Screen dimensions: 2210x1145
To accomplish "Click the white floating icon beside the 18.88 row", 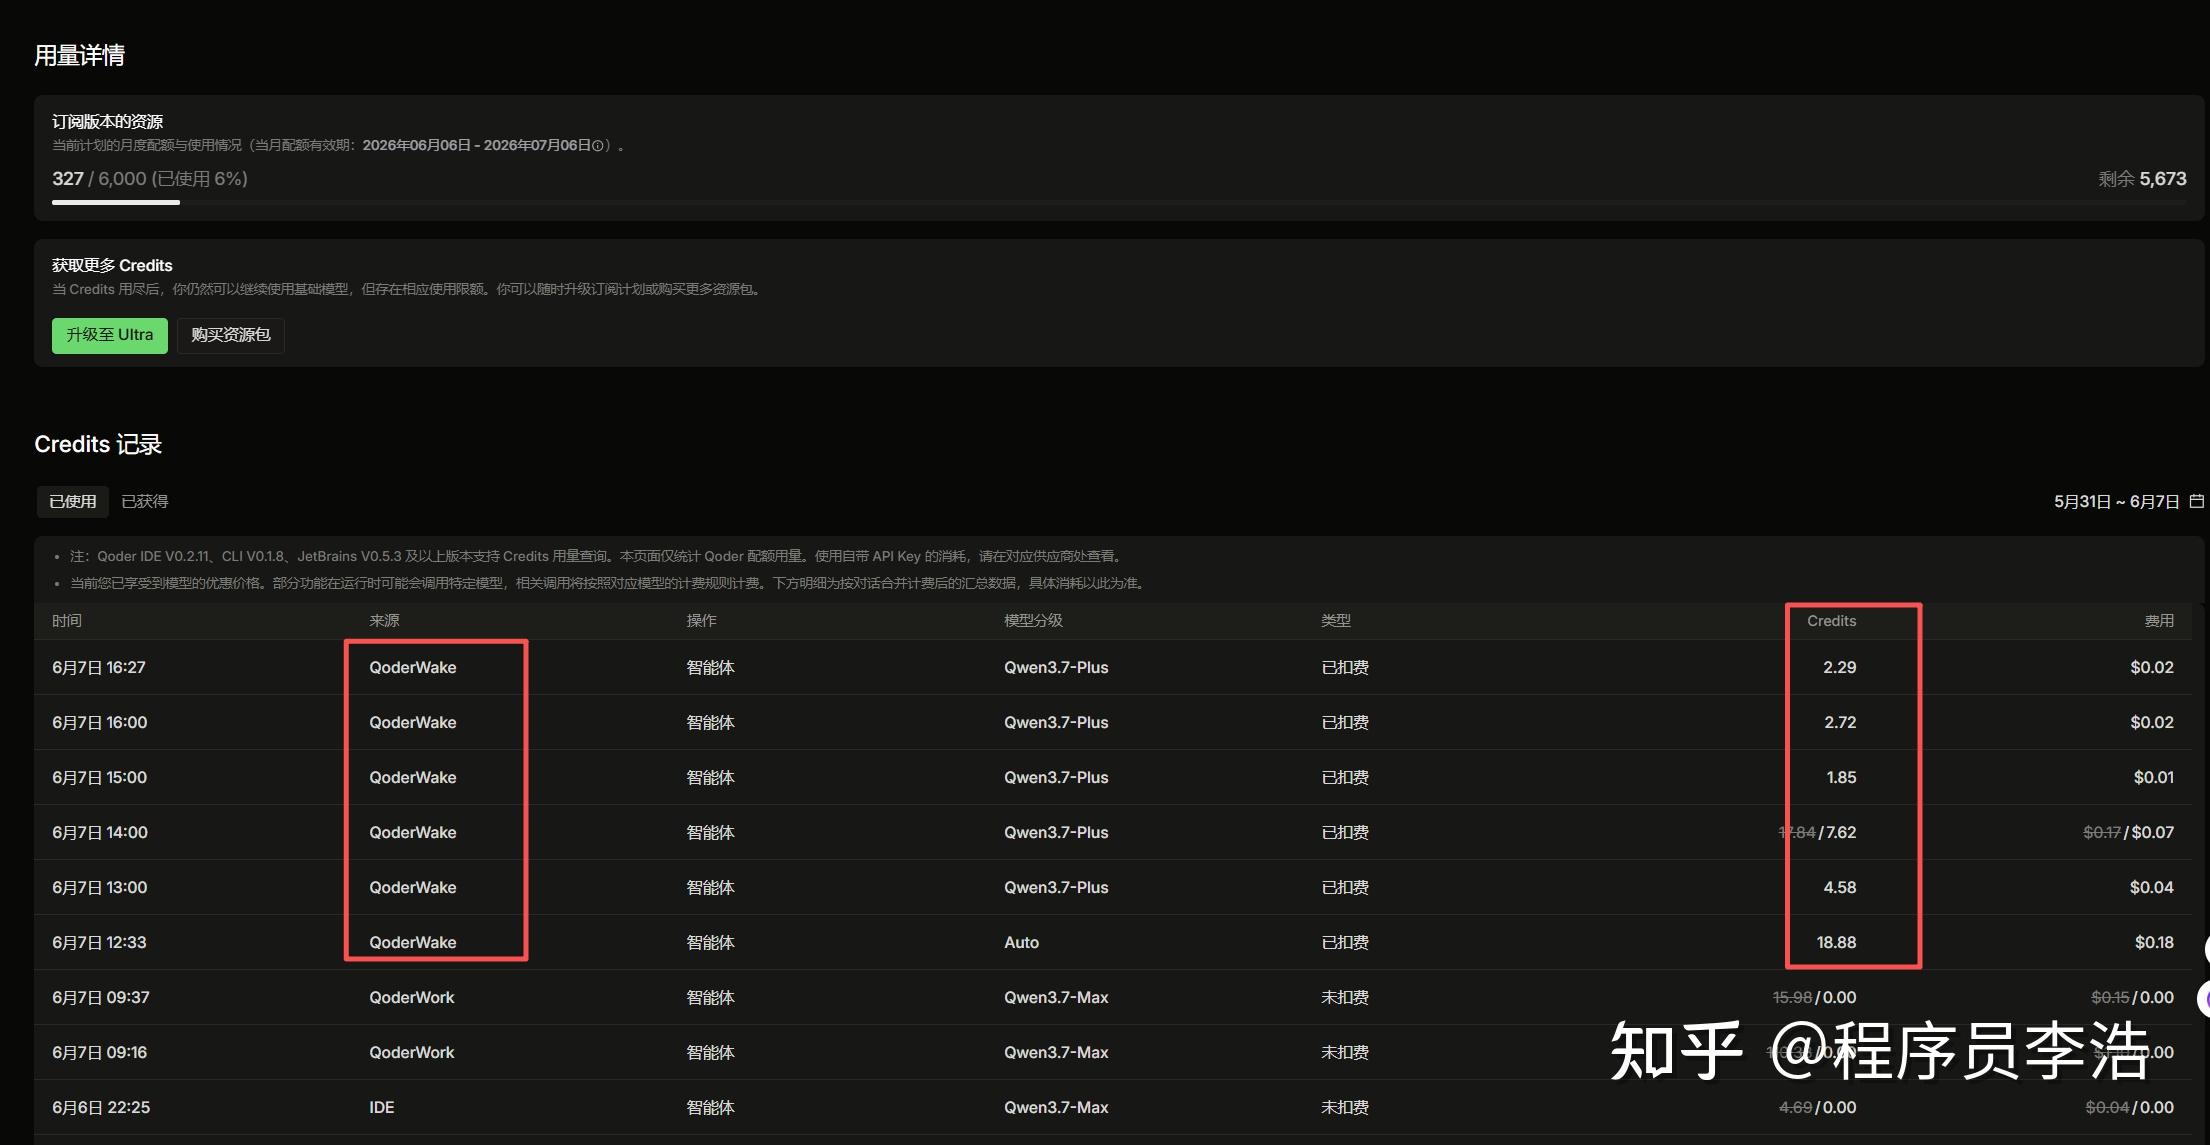I will [x=2206, y=947].
